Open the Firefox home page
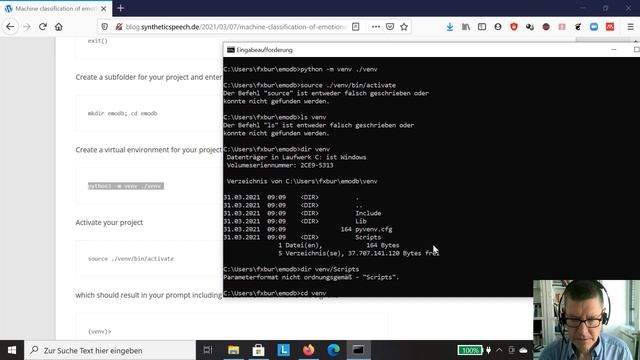The width and height of the screenshot is (640, 360). point(59,27)
